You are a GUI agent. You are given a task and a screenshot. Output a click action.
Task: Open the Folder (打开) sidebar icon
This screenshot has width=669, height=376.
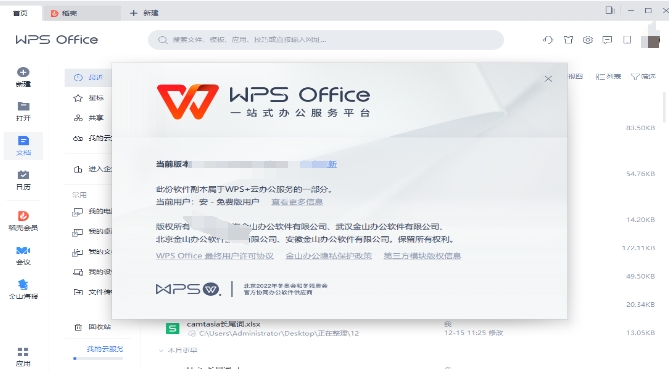coord(23,106)
